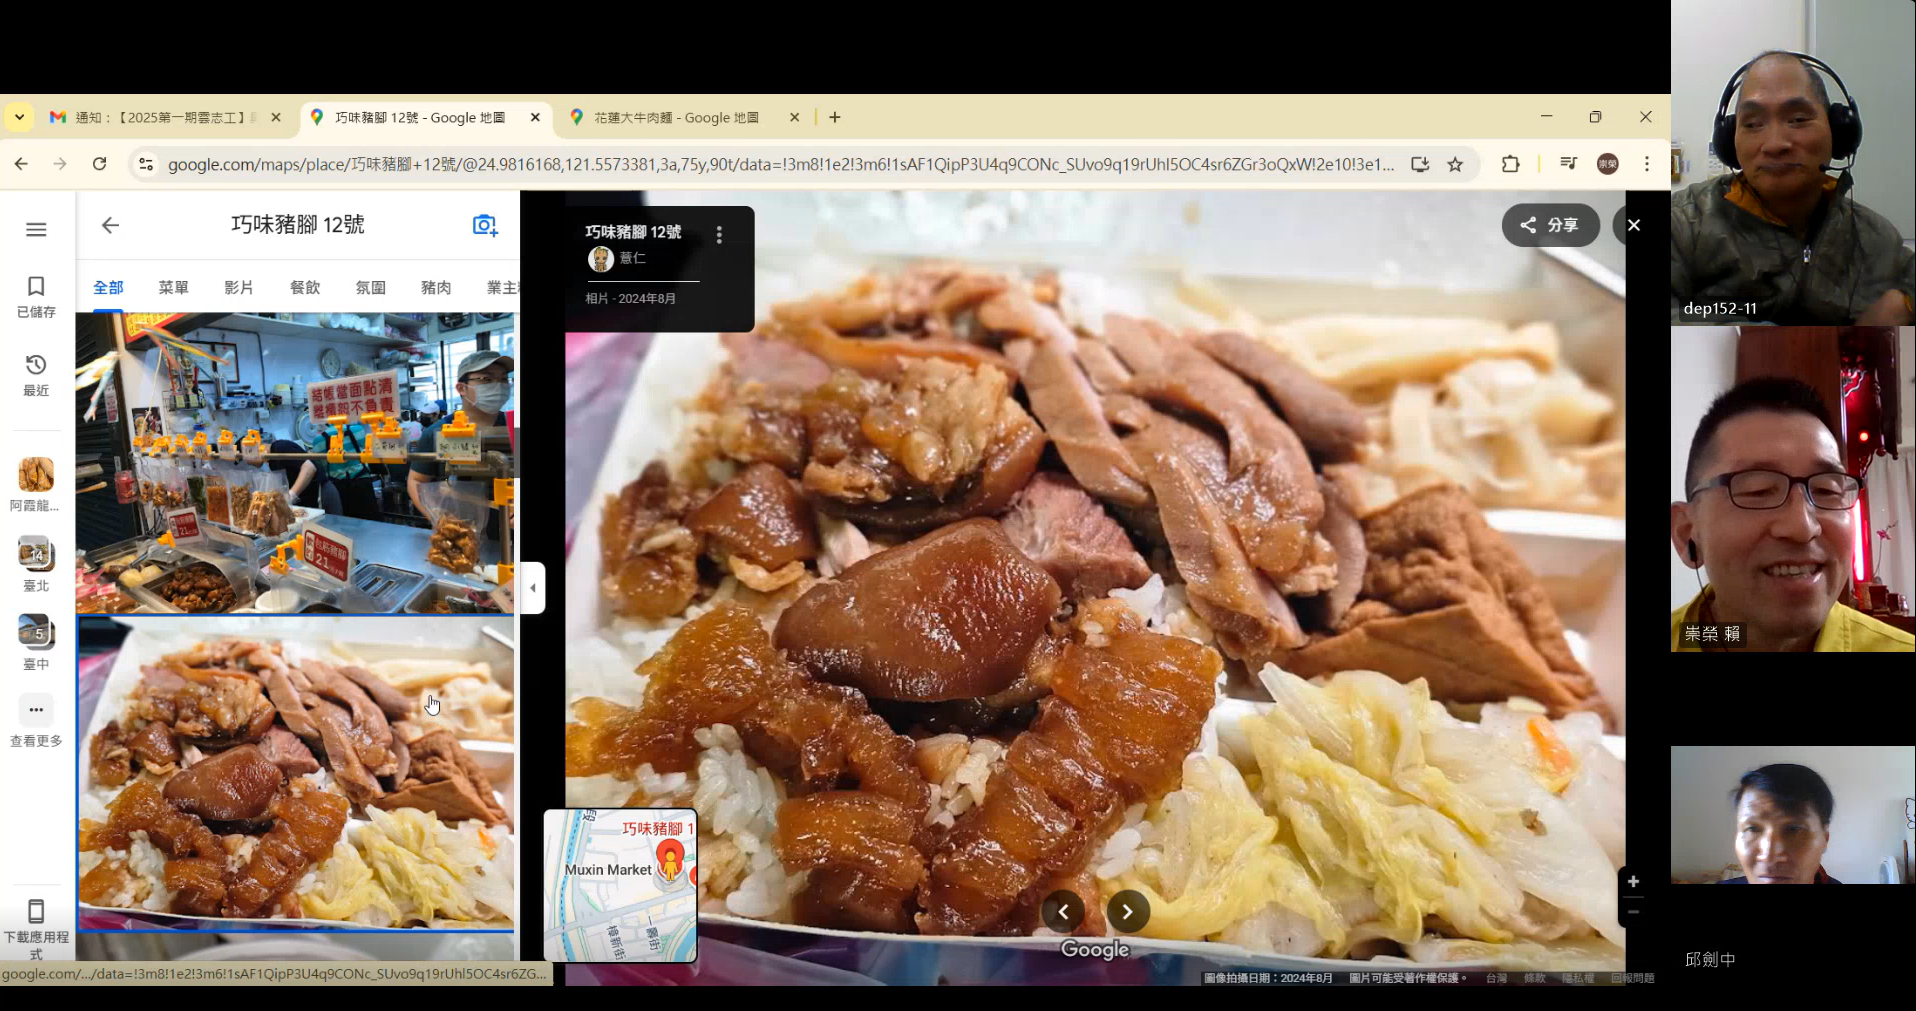Bookmark this page with the star icon
This screenshot has height=1011, width=1916.
[x=1455, y=164]
